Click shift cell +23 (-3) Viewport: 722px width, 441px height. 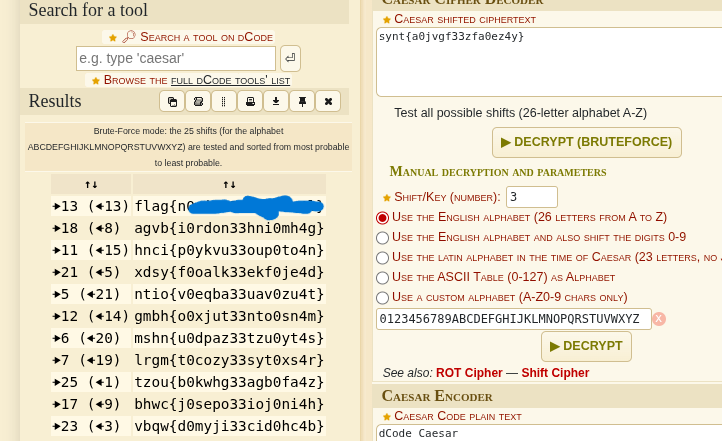point(91,426)
